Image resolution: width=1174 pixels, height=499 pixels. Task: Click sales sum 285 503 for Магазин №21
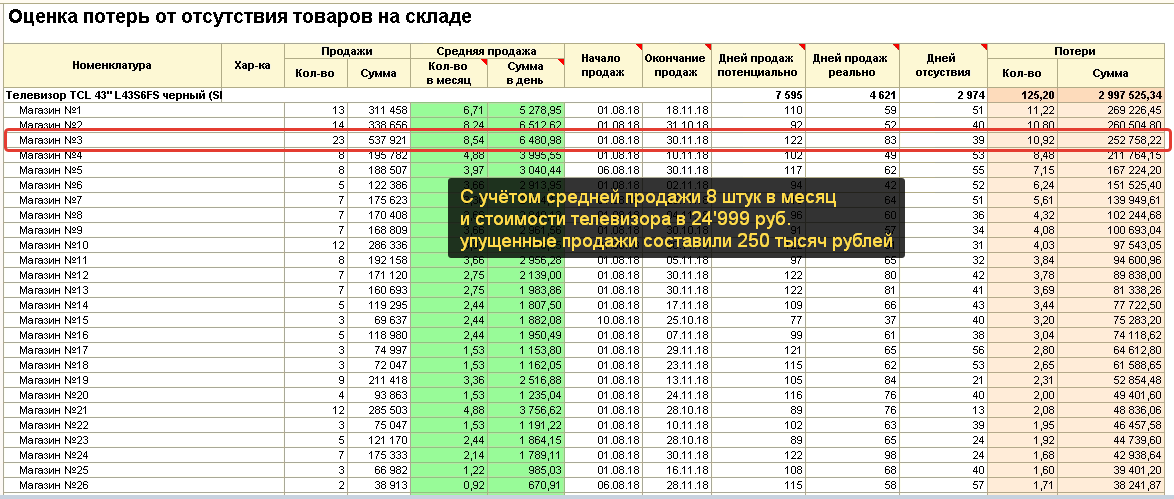click(387, 410)
